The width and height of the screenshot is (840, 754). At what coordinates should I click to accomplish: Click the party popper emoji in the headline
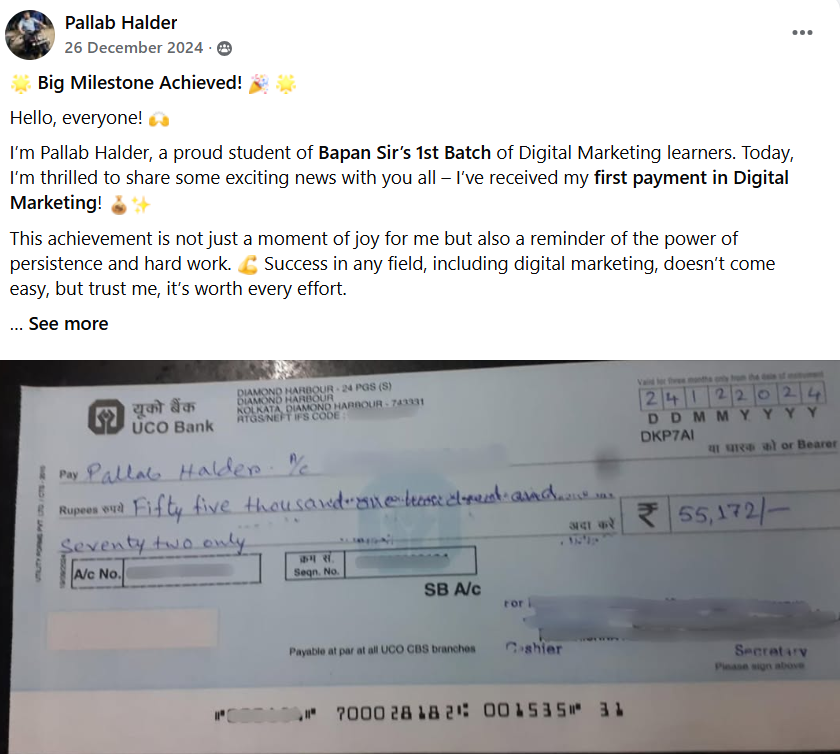(259, 84)
